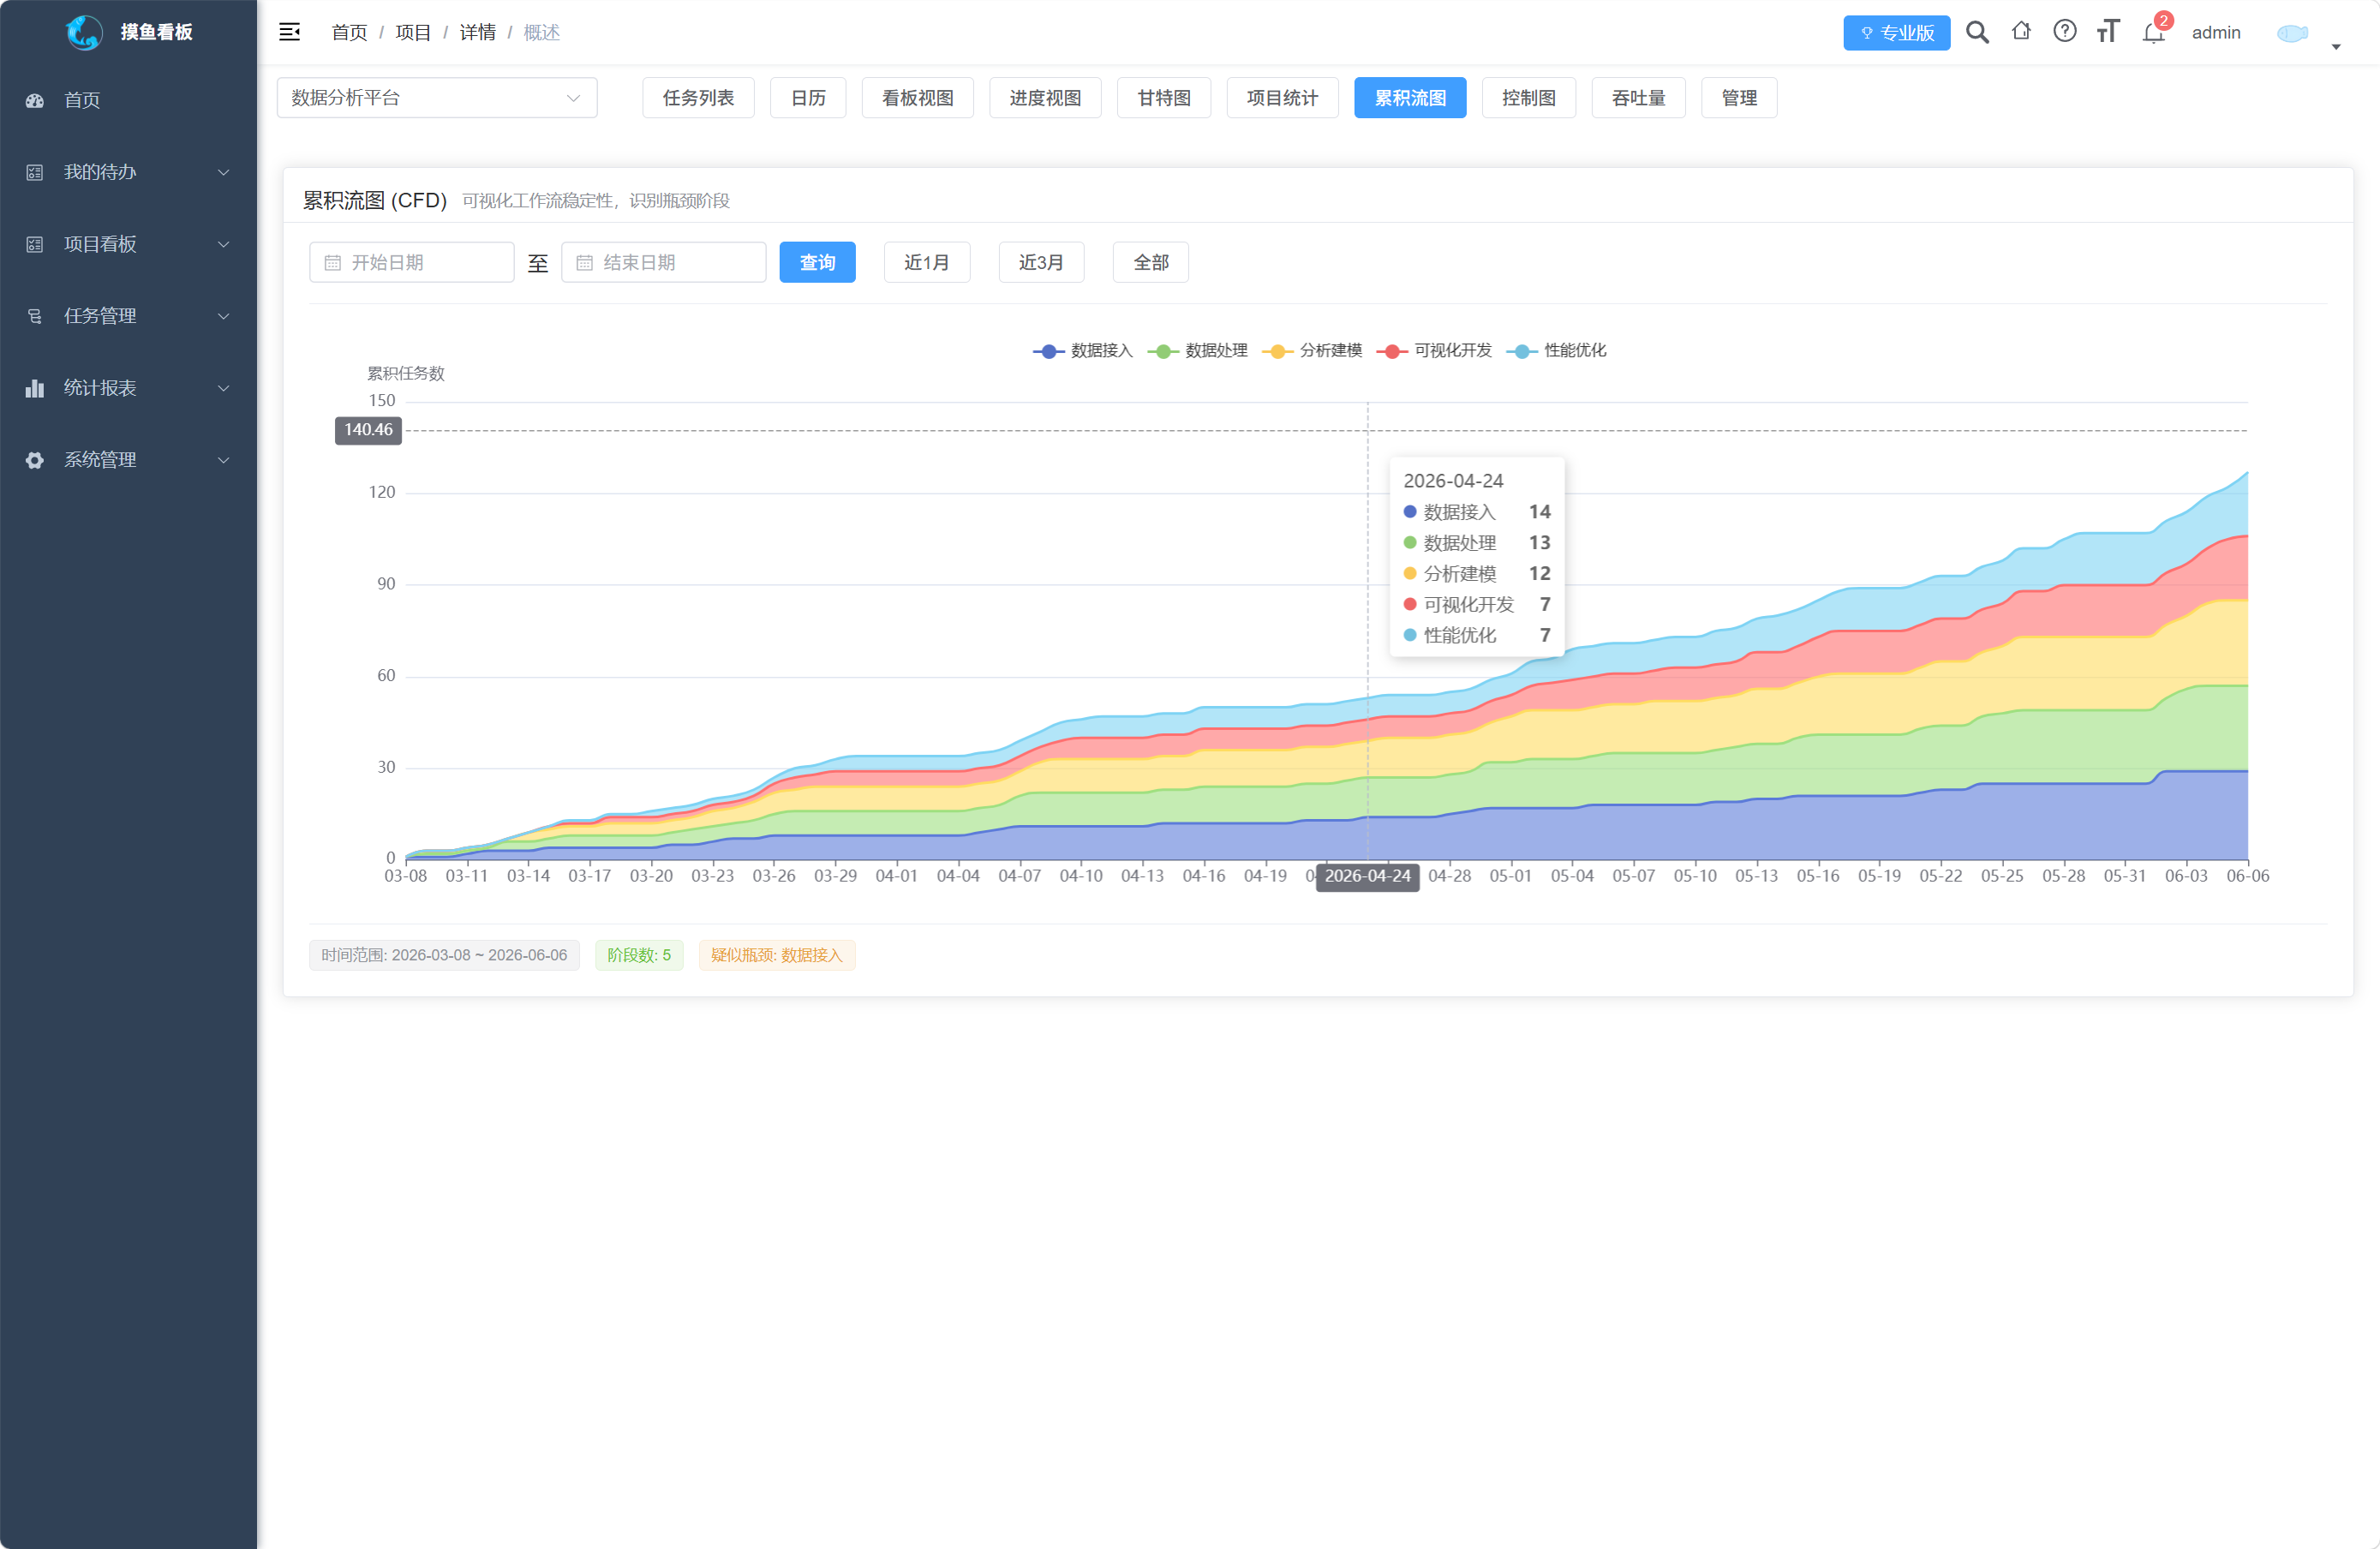Switch to the 吞吐量 tab
2380x1549 pixels.
(1639, 98)
